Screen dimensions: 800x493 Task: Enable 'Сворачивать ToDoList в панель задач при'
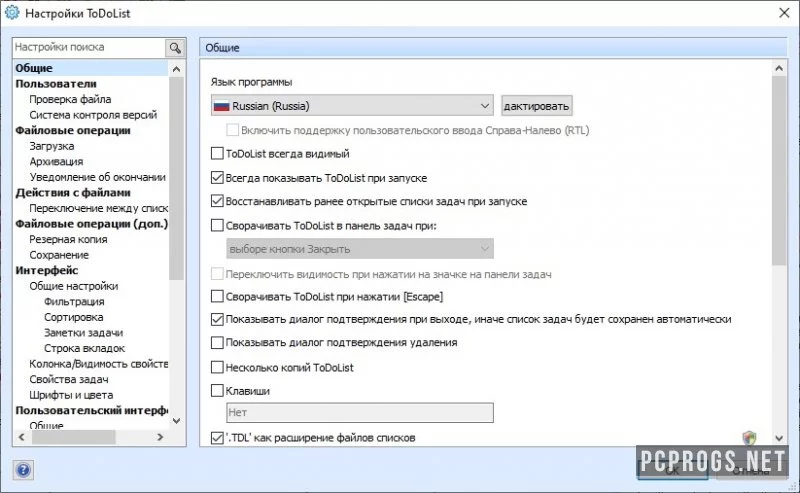217,226
